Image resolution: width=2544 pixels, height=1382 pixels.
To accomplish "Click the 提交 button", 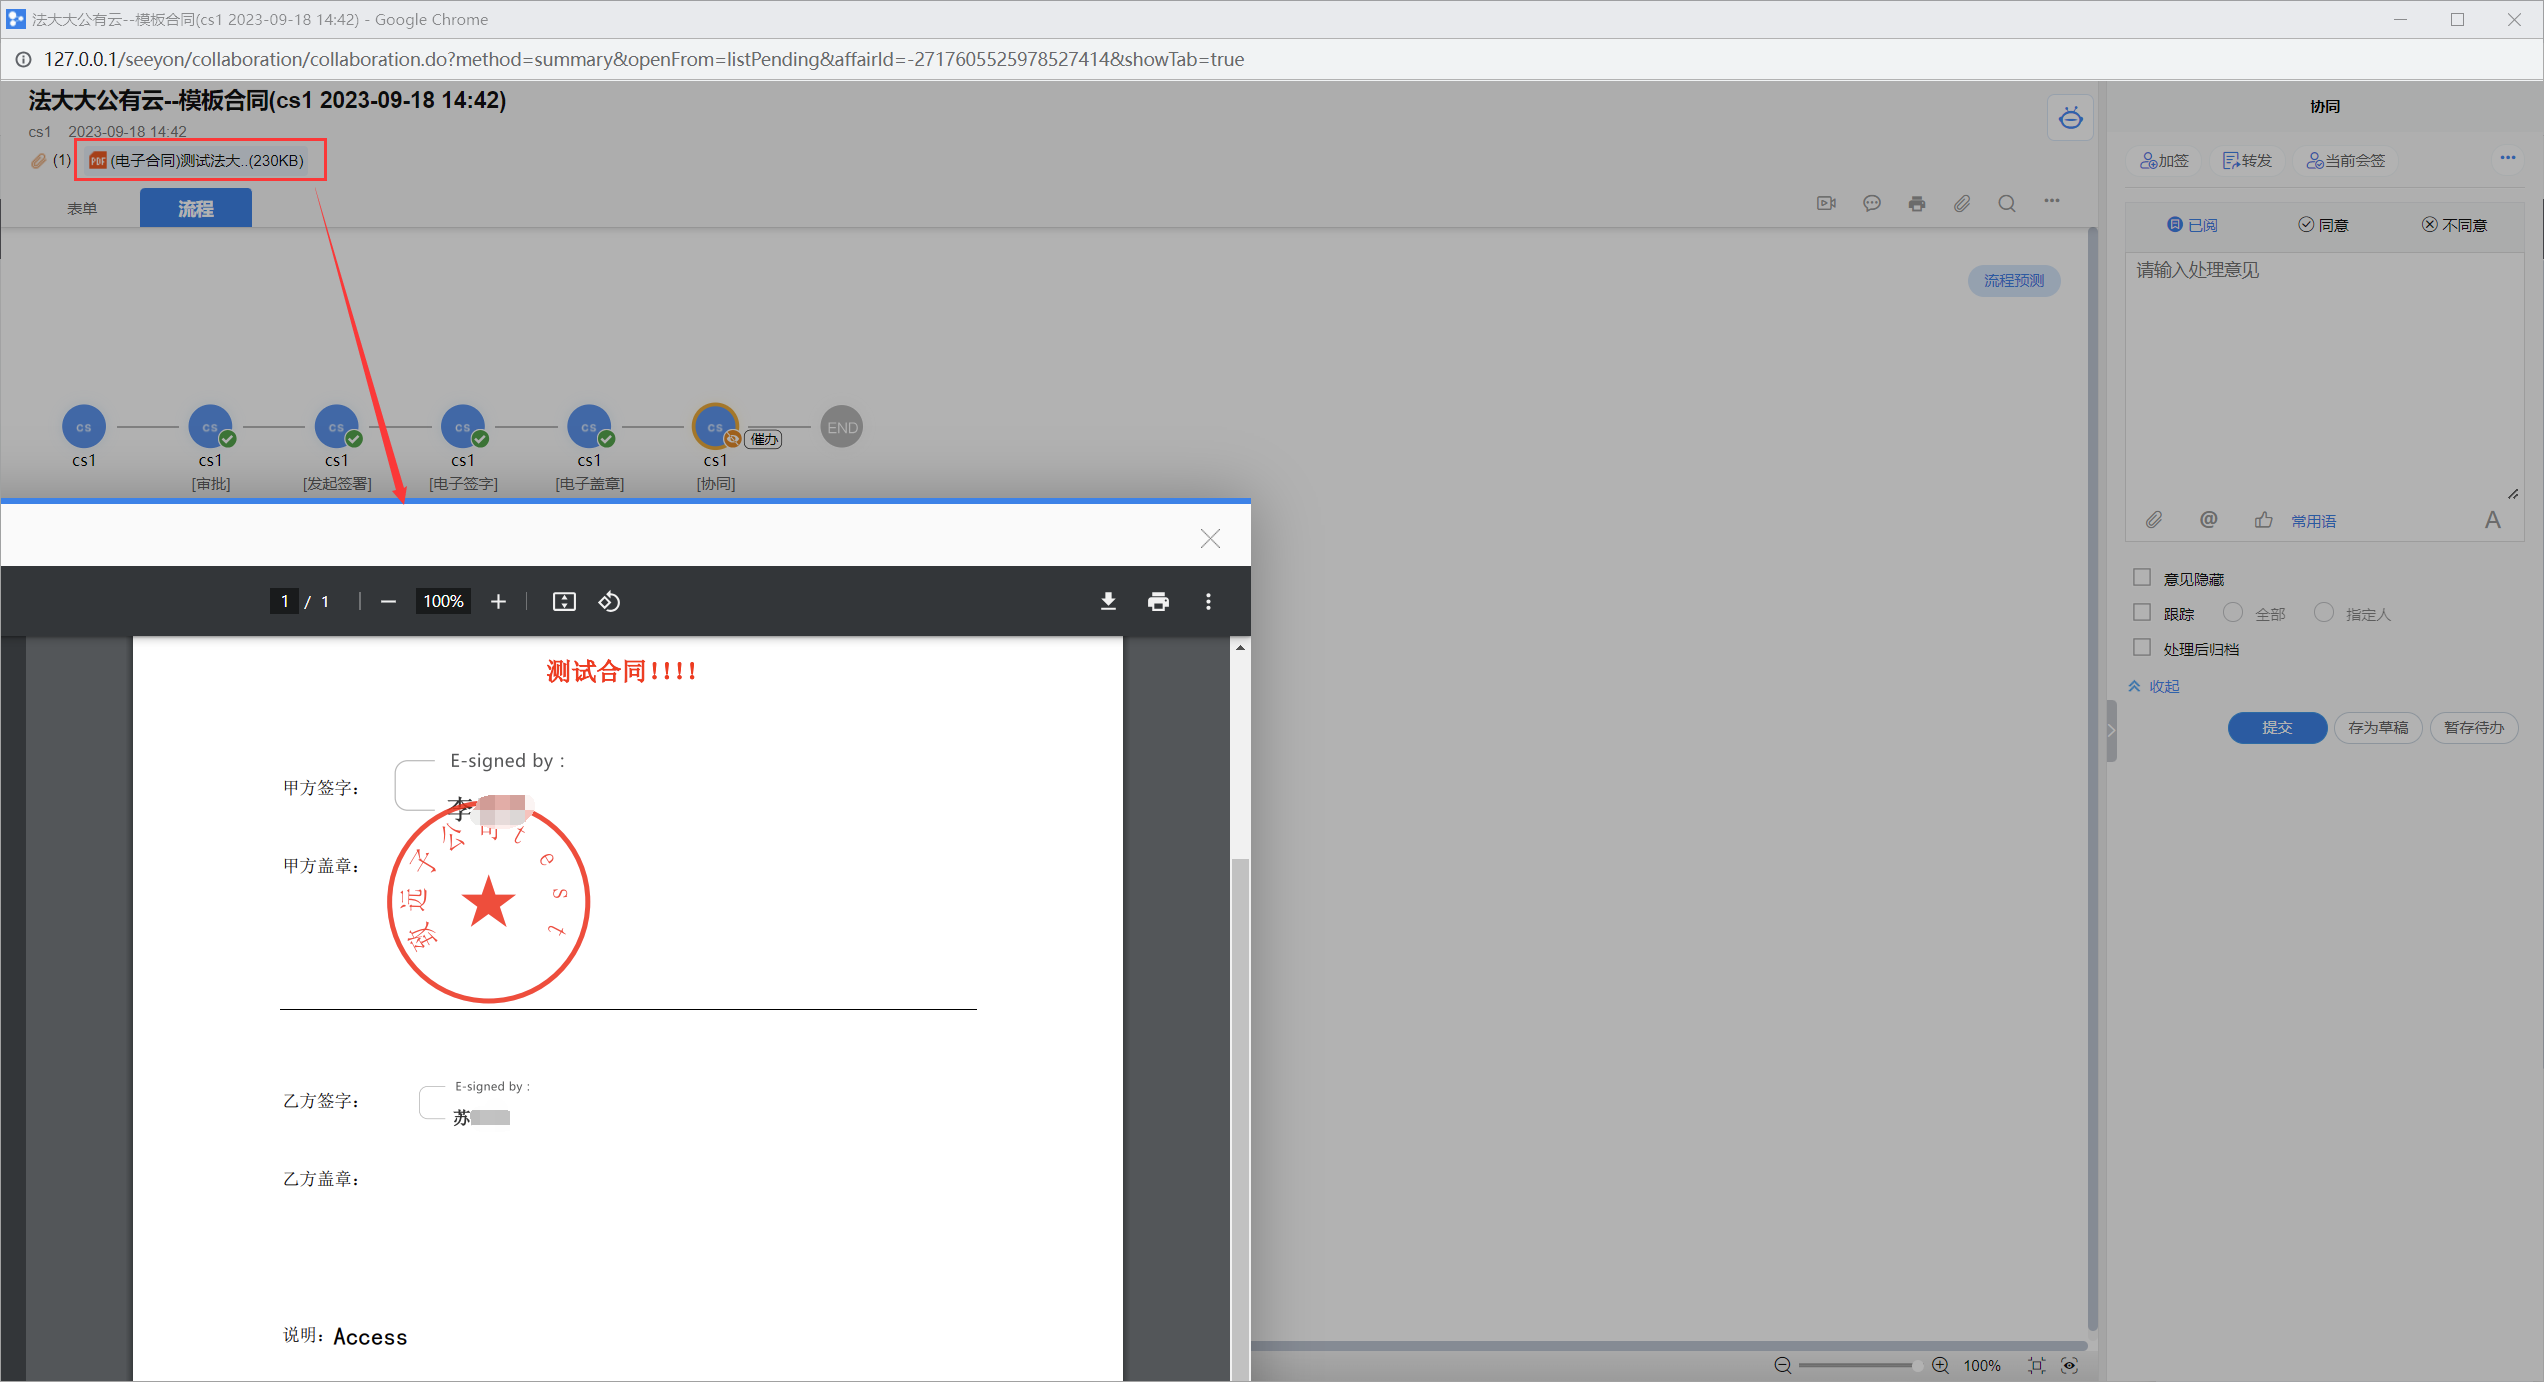I will [2276, 727].
